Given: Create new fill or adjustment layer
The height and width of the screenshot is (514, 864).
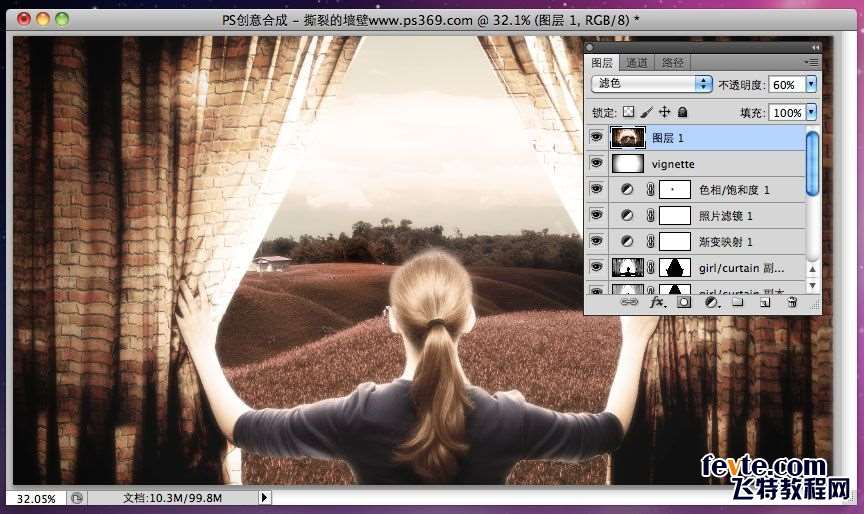Looking at the screenshot, I should 711,302.
